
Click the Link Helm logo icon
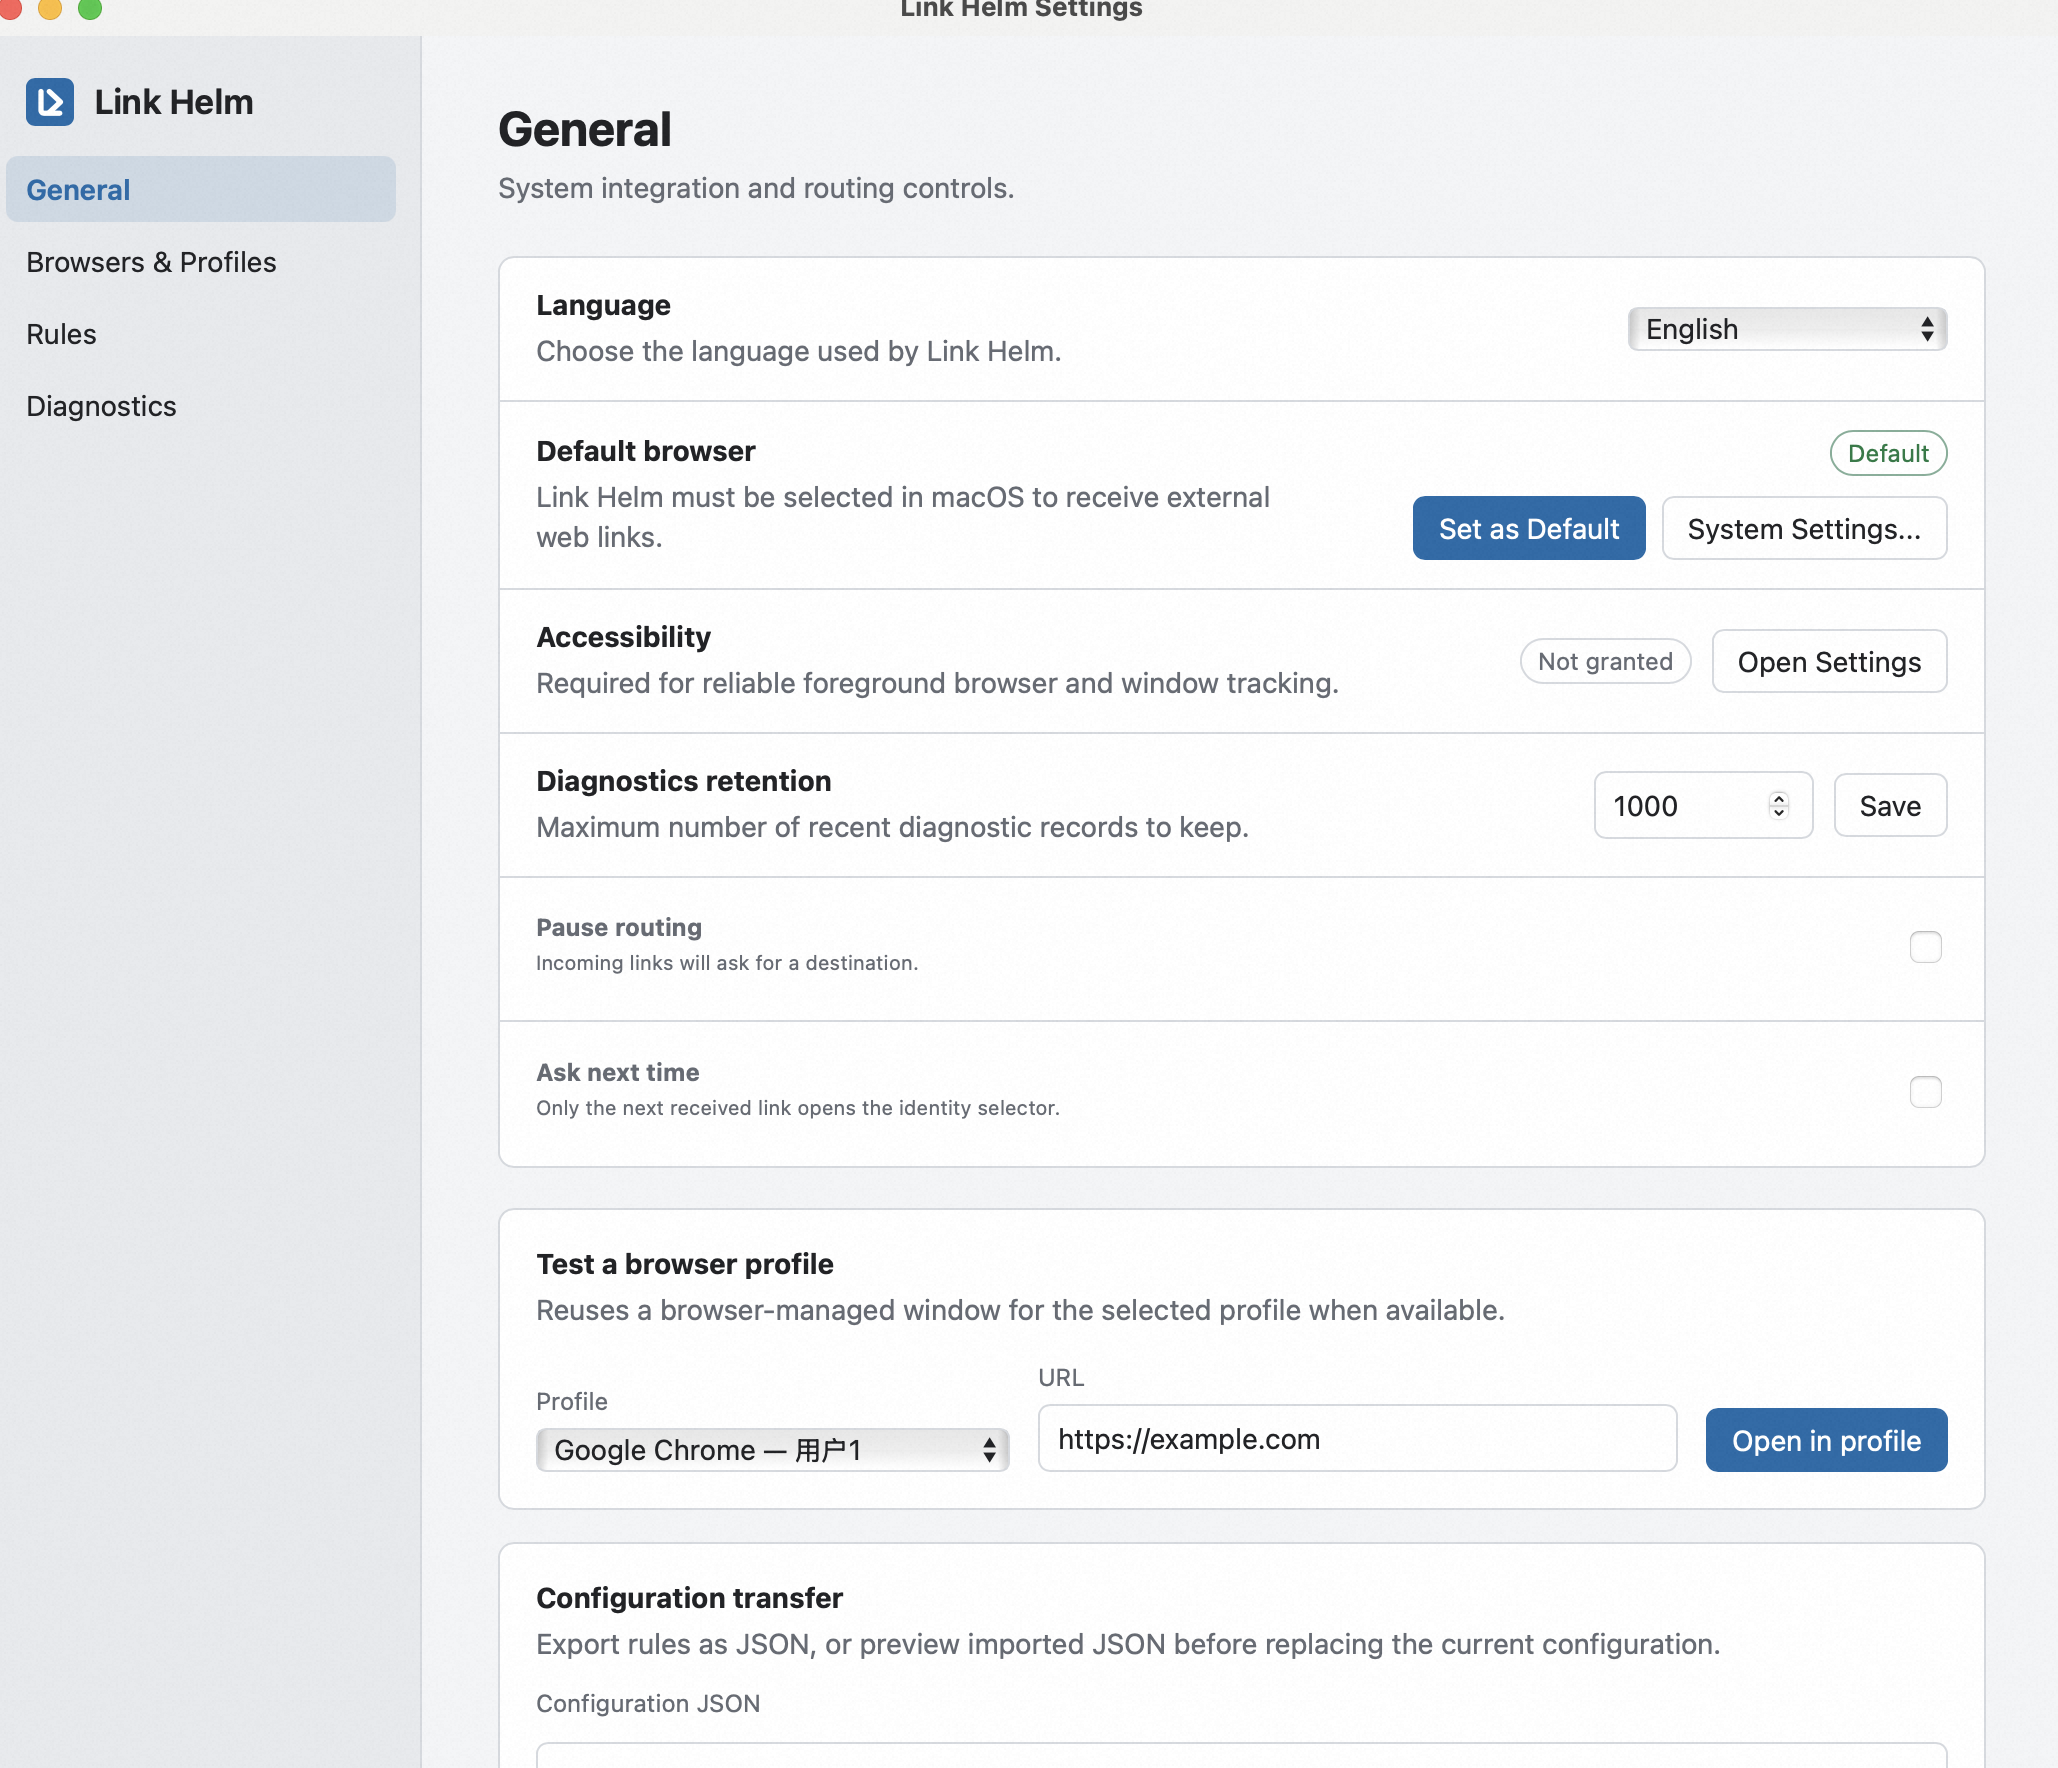50,102
